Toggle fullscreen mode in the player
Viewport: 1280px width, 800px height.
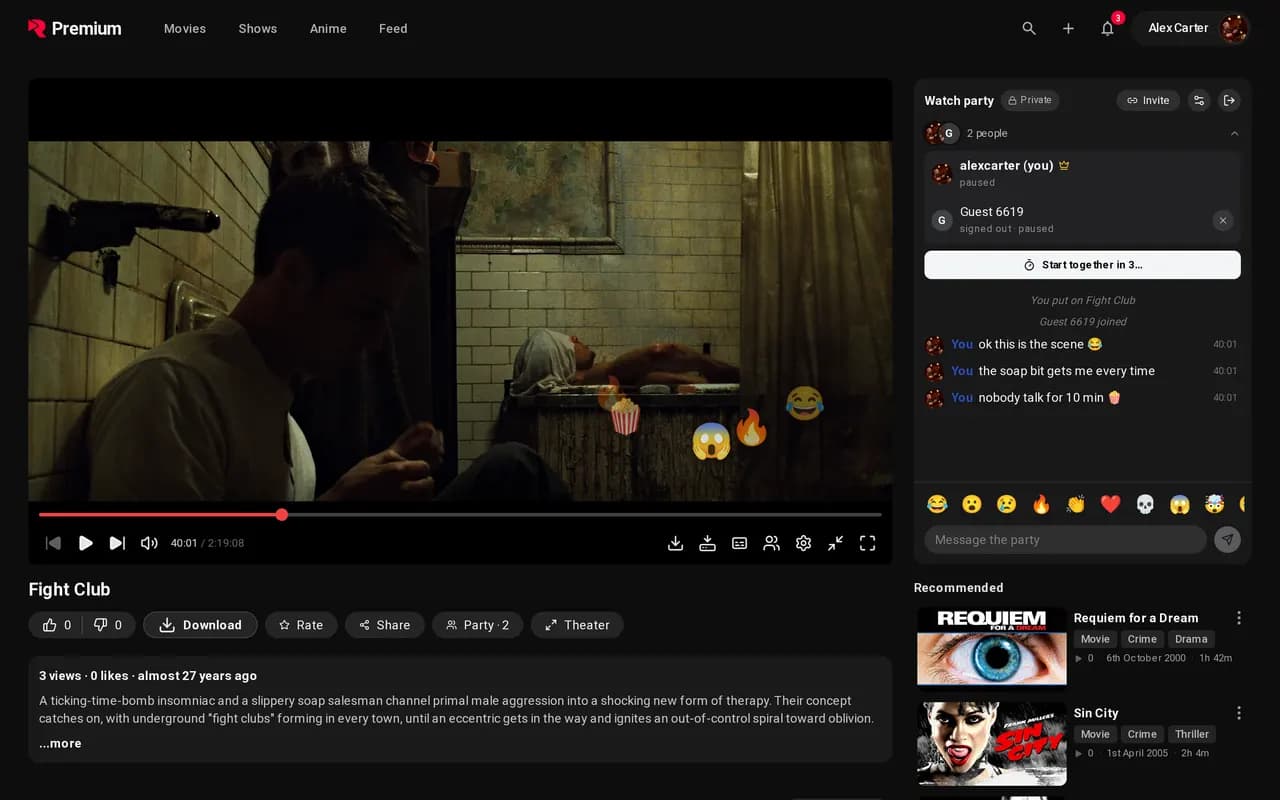coord(868,543)
